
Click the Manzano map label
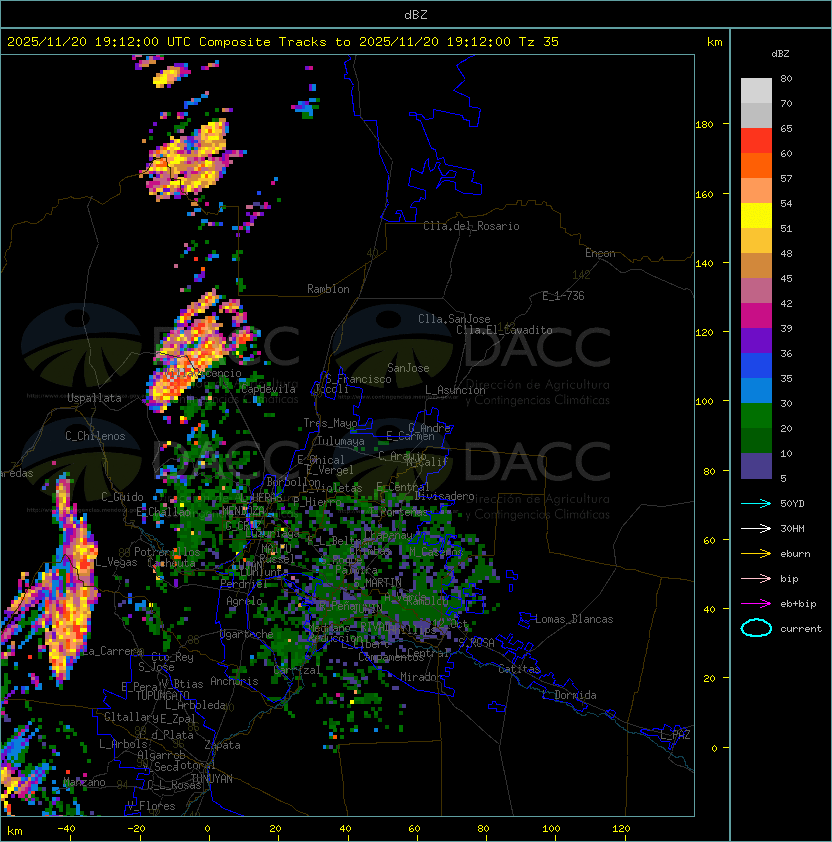84,782
